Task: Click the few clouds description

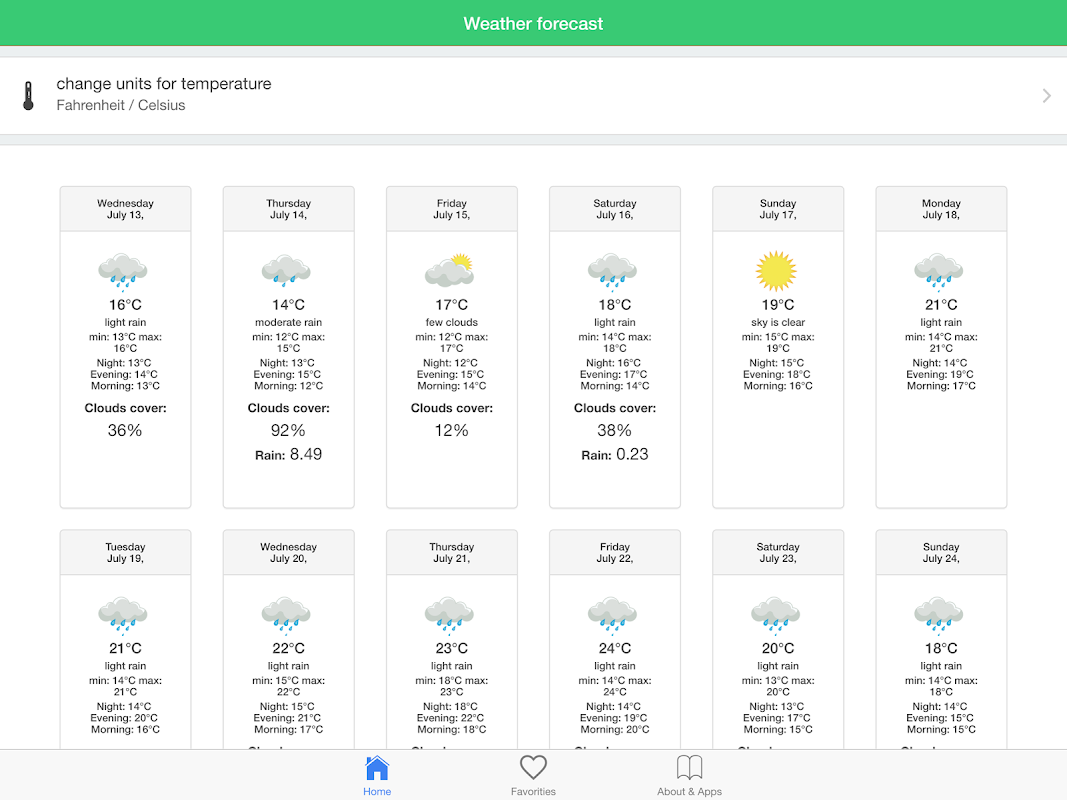Action: (452, 322)
